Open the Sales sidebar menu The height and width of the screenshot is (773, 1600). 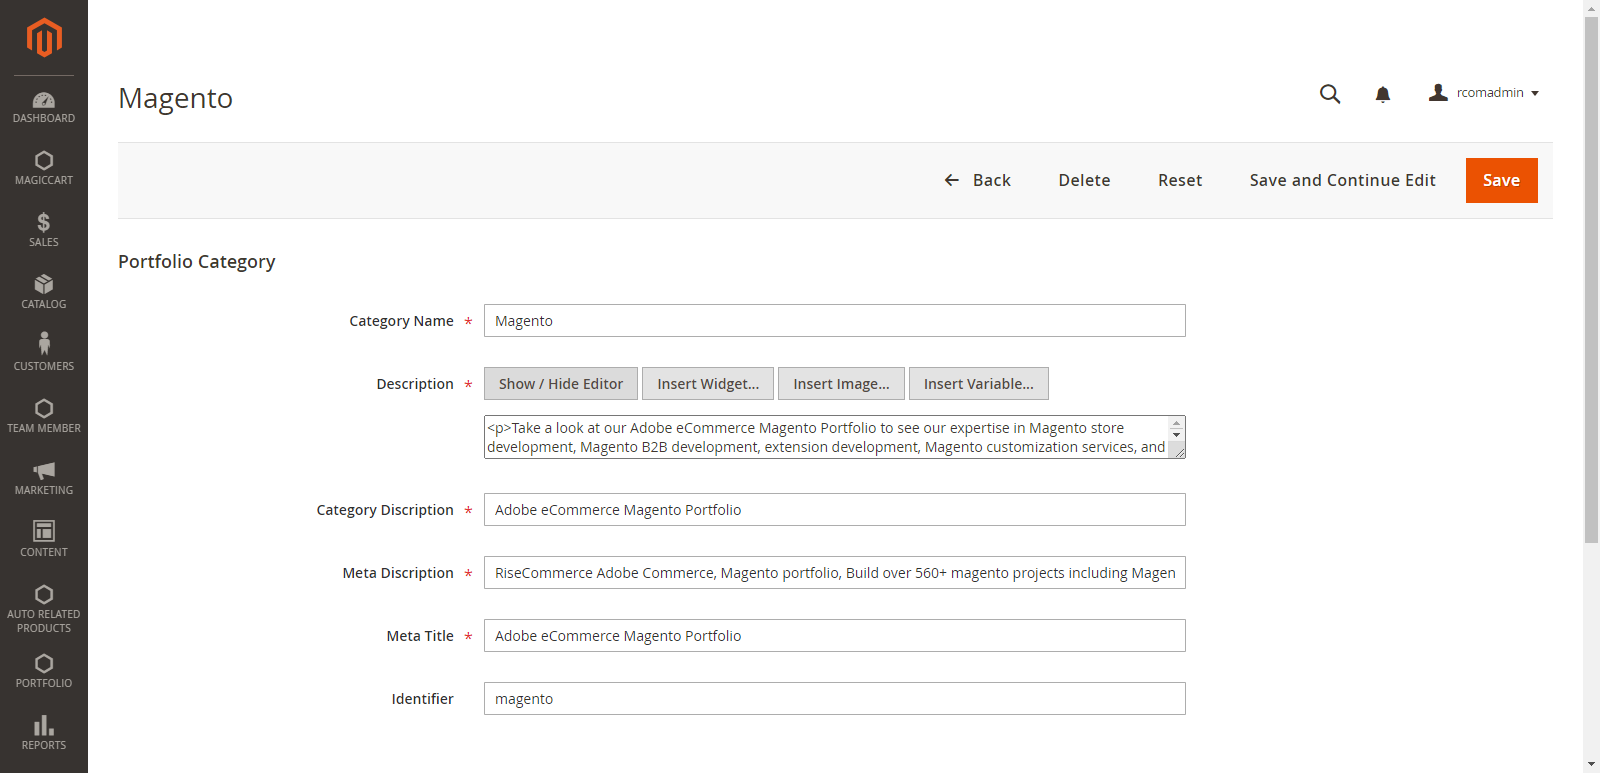click(x=44, y=230)
